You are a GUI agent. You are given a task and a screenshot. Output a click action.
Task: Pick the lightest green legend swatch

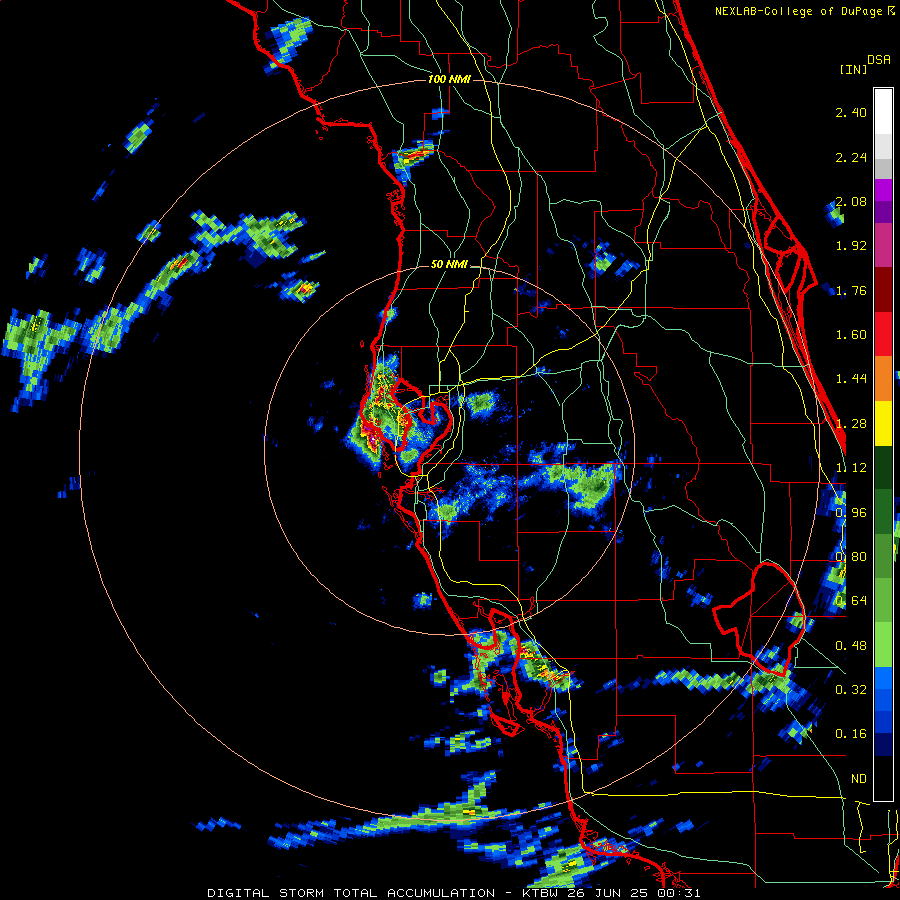(x=883, y=645)
